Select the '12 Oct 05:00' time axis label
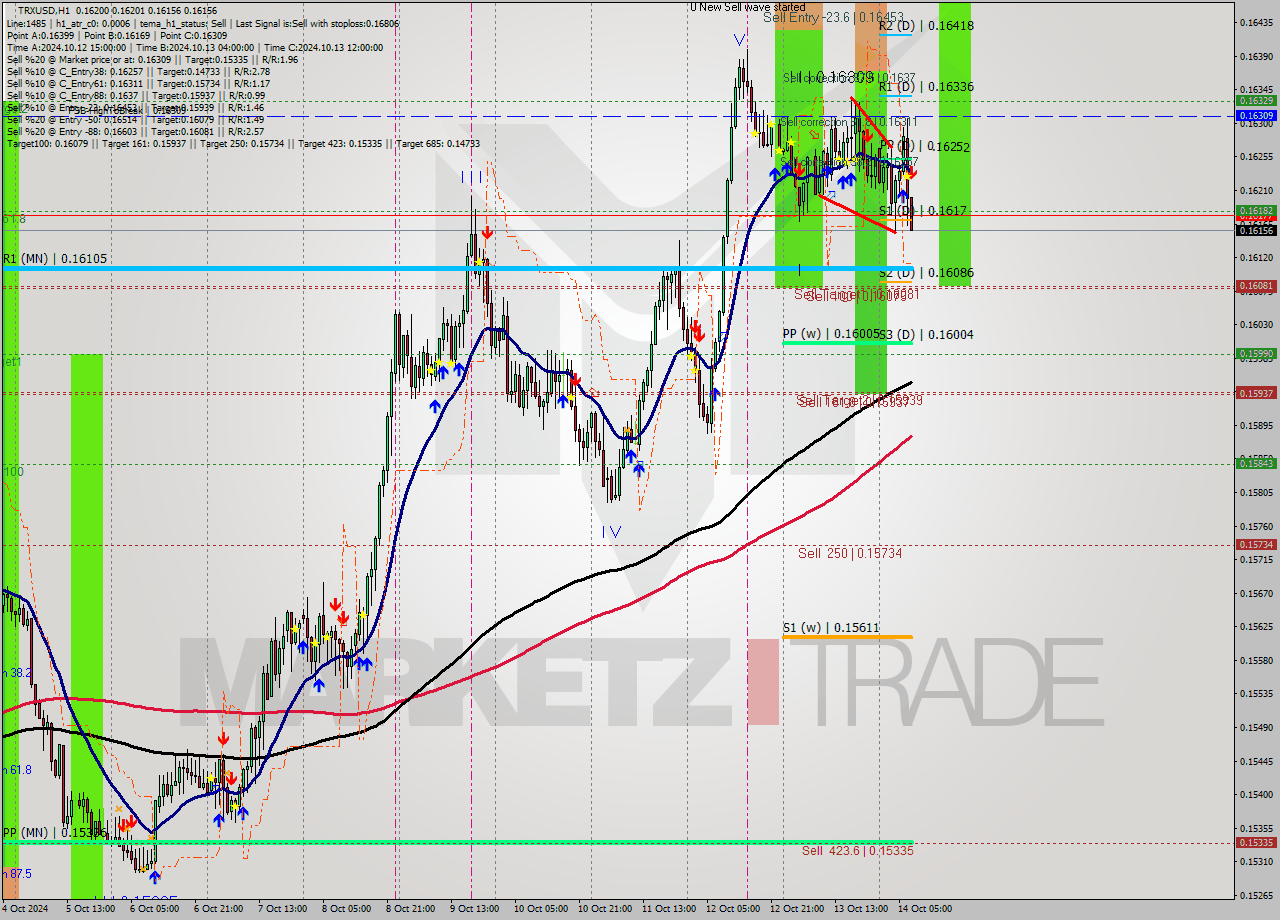This screenshot has height=920, width=1280. [x=732, y=909]
